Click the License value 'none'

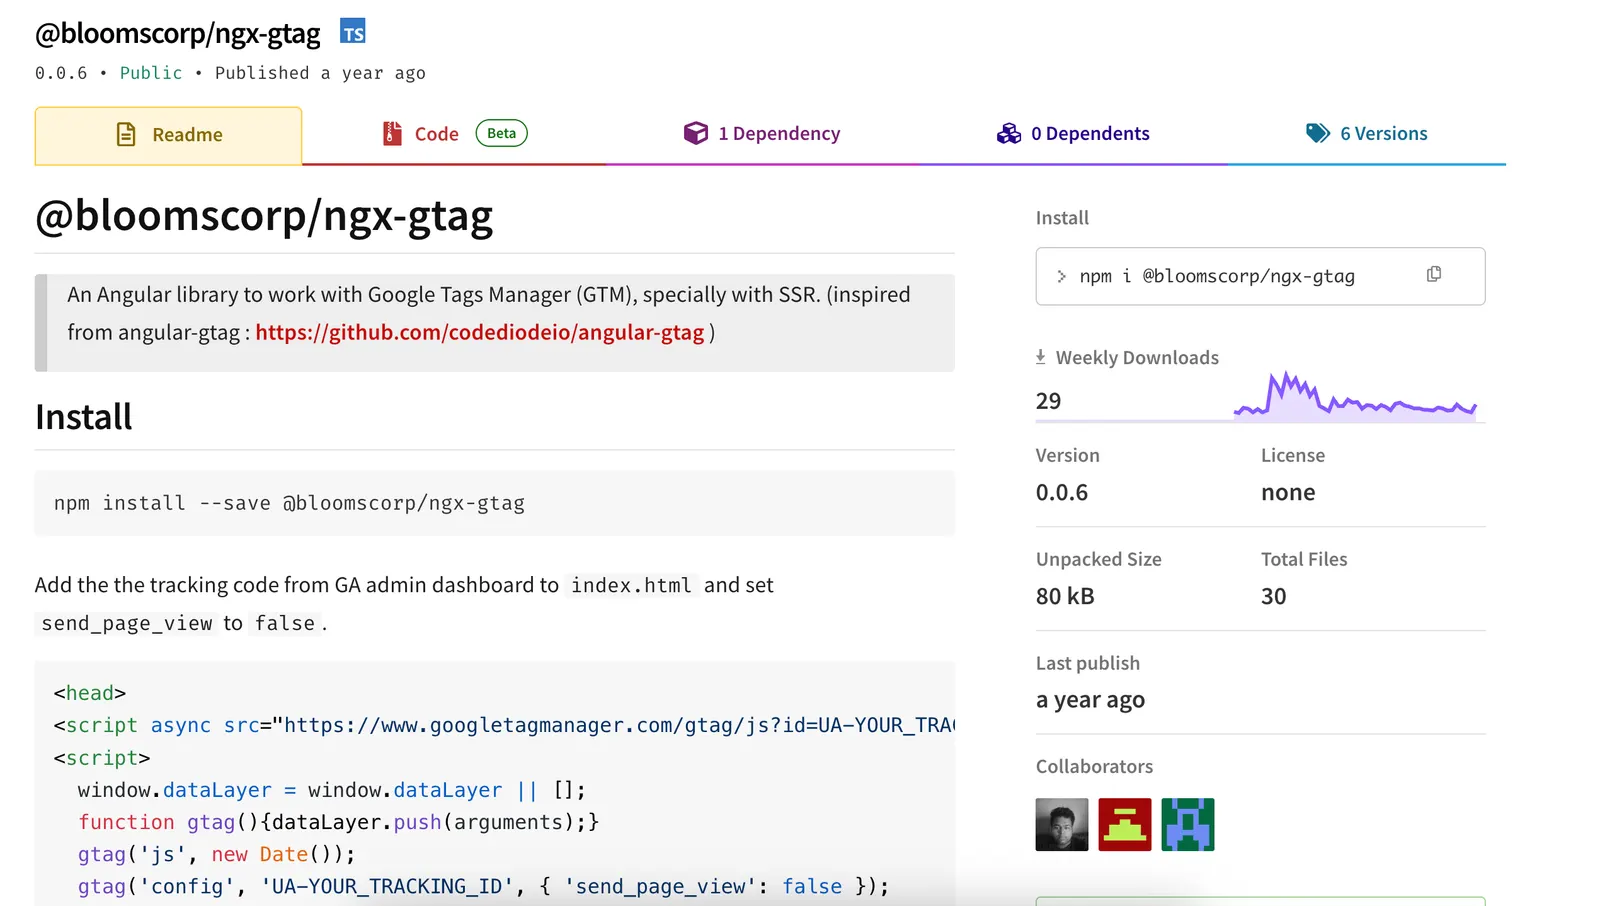[1288, 492]
